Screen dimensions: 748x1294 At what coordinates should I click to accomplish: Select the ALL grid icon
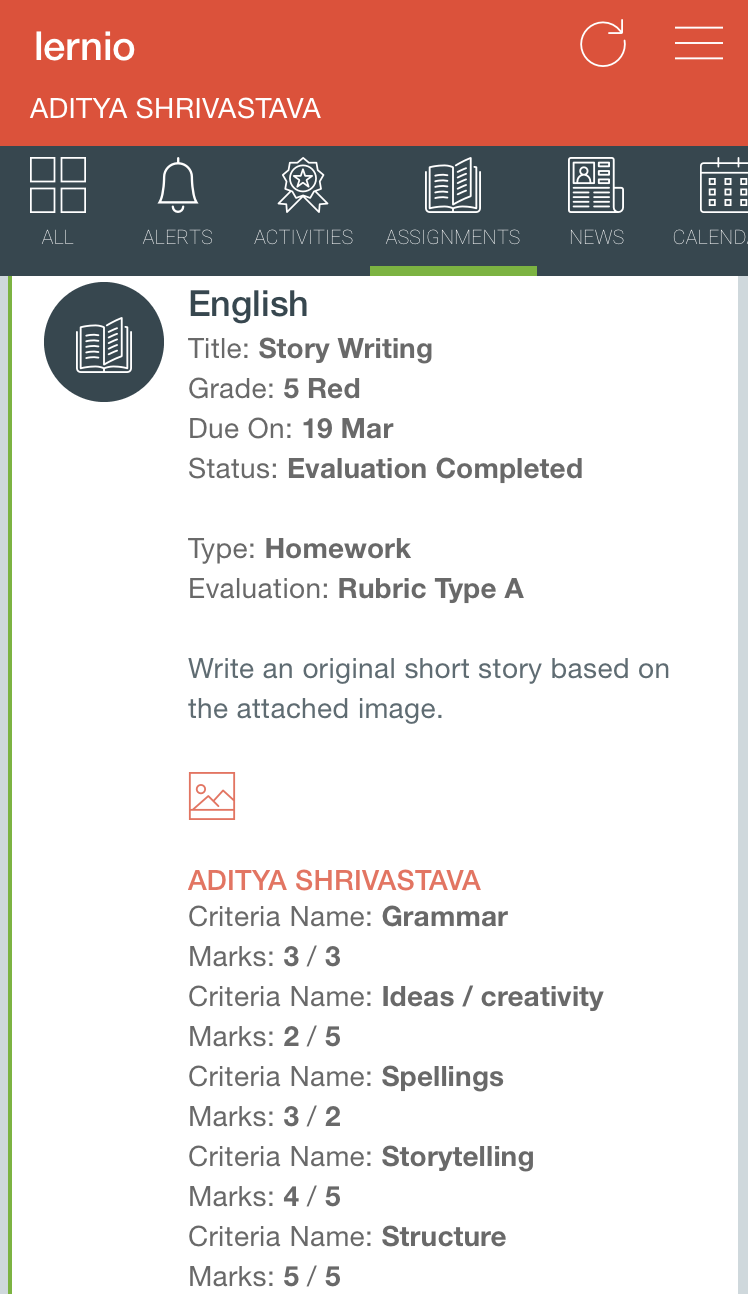[58, 186]
